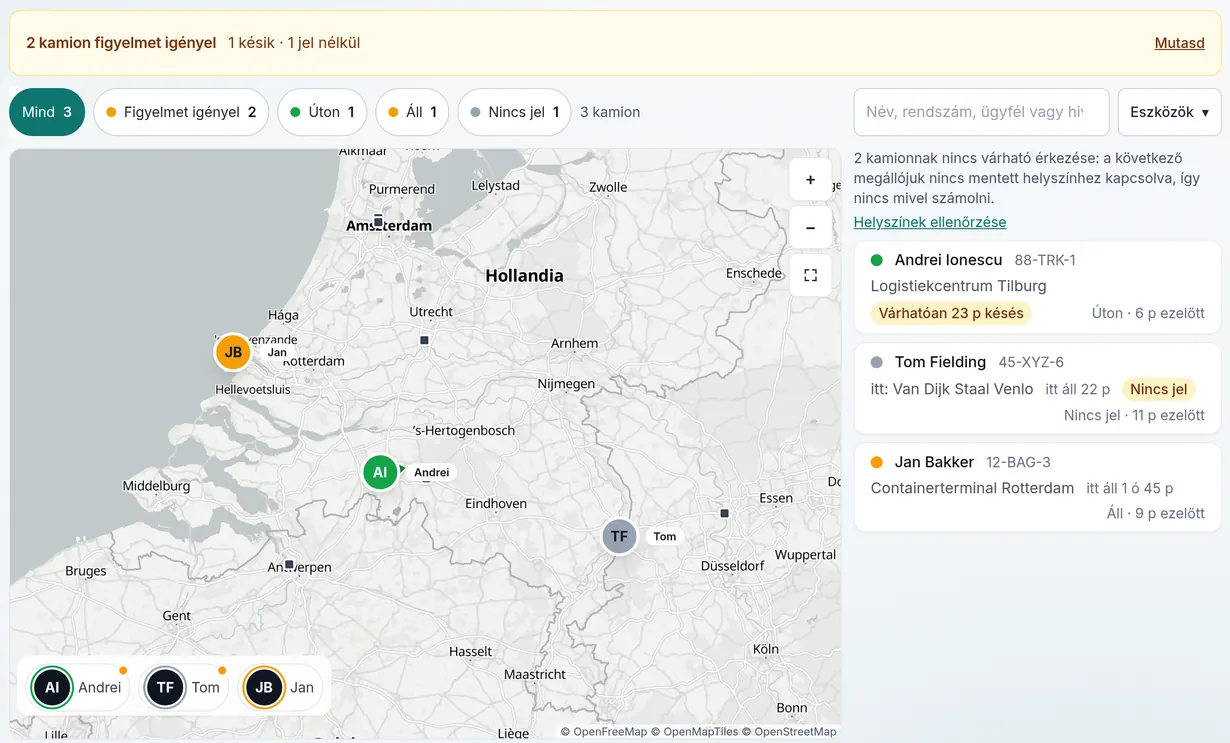Select Andrei chip in map legend
Screen dimensions: 1230x743
click(80, 687)
